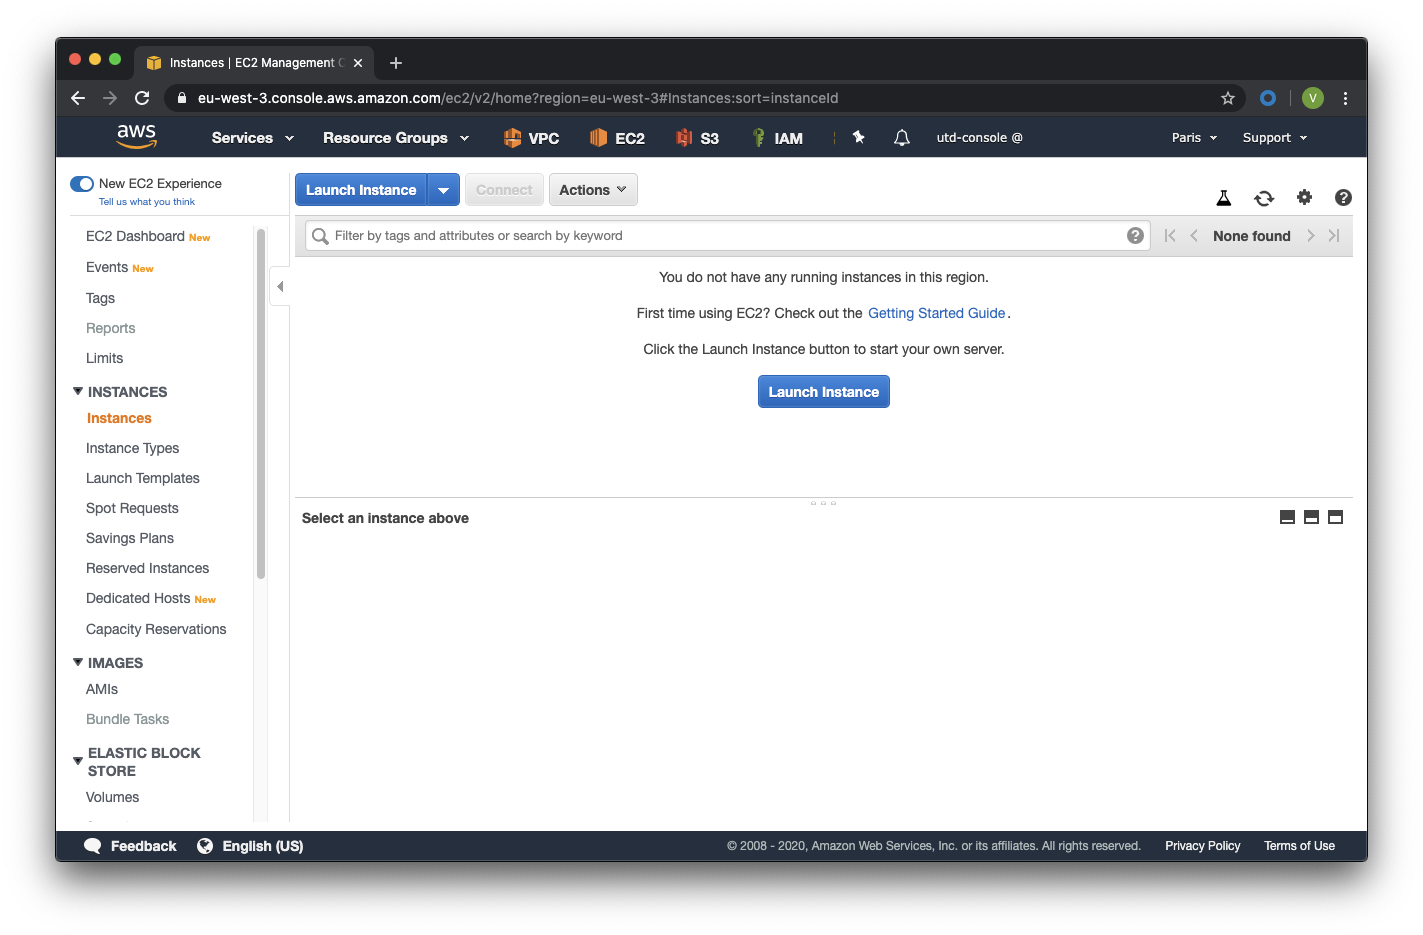Open the Resource Groups dropdown

396,138
